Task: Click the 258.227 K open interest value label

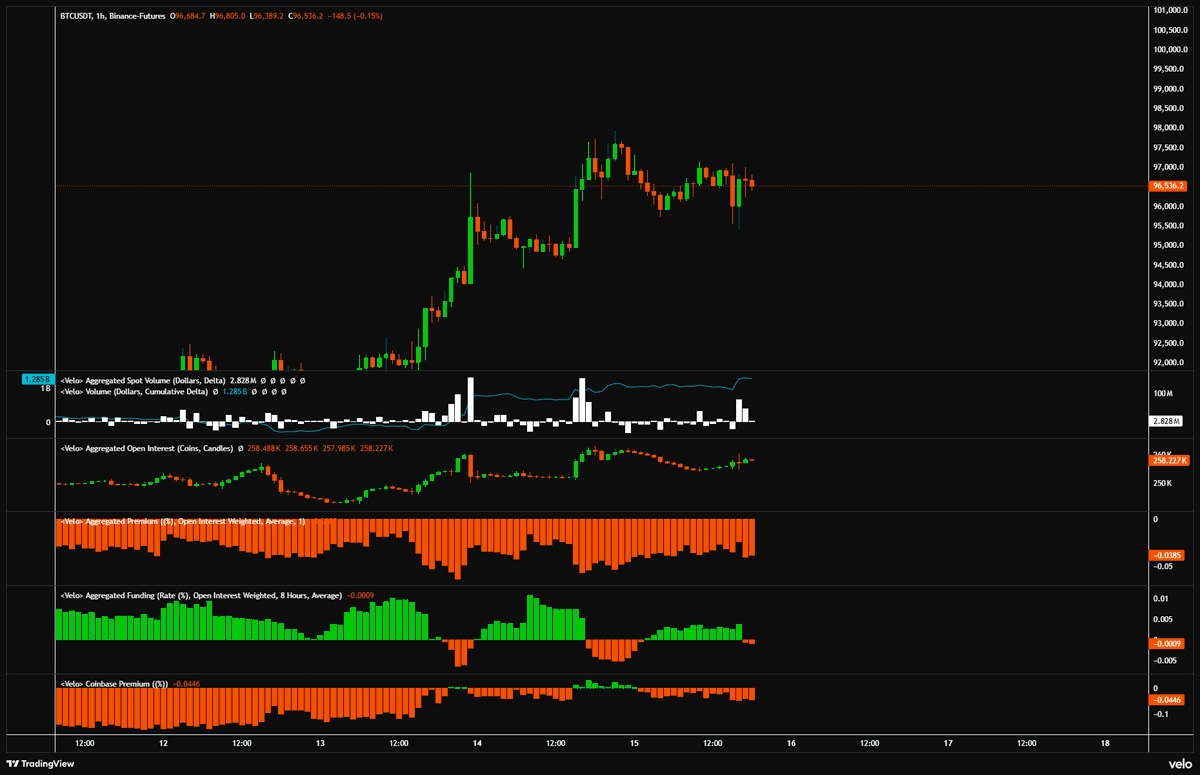Action: [1168, 461]
